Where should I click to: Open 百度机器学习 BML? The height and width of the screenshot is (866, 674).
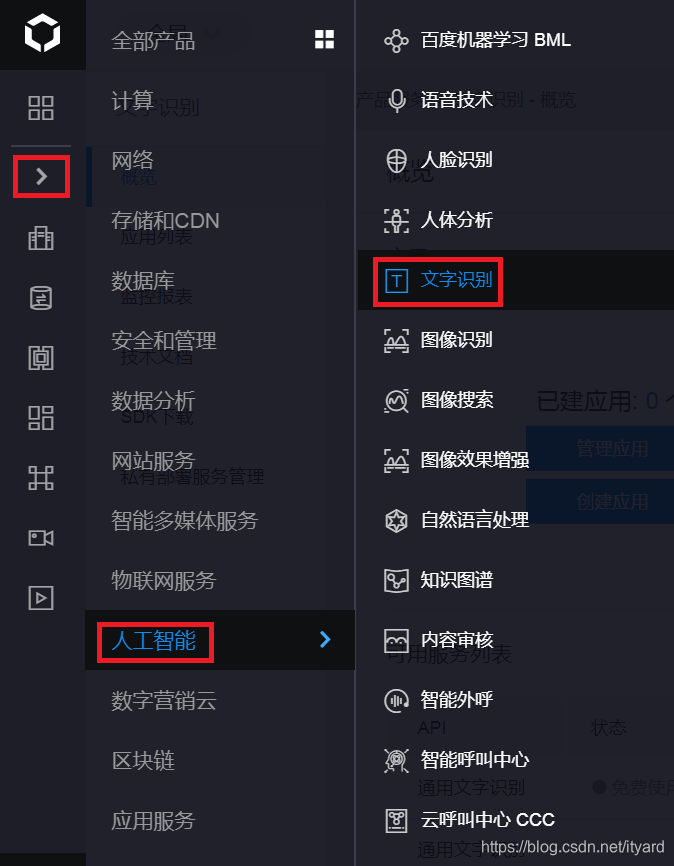click(x=496, y=40)
